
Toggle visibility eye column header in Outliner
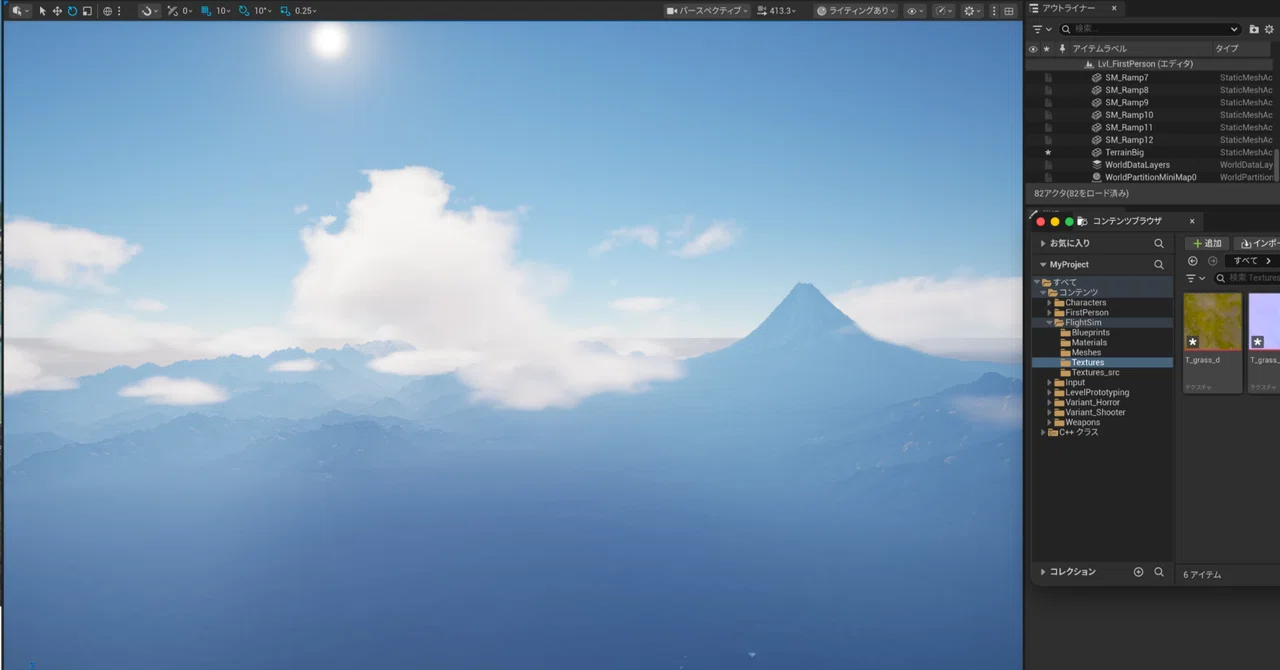[x=1033, y=48]
